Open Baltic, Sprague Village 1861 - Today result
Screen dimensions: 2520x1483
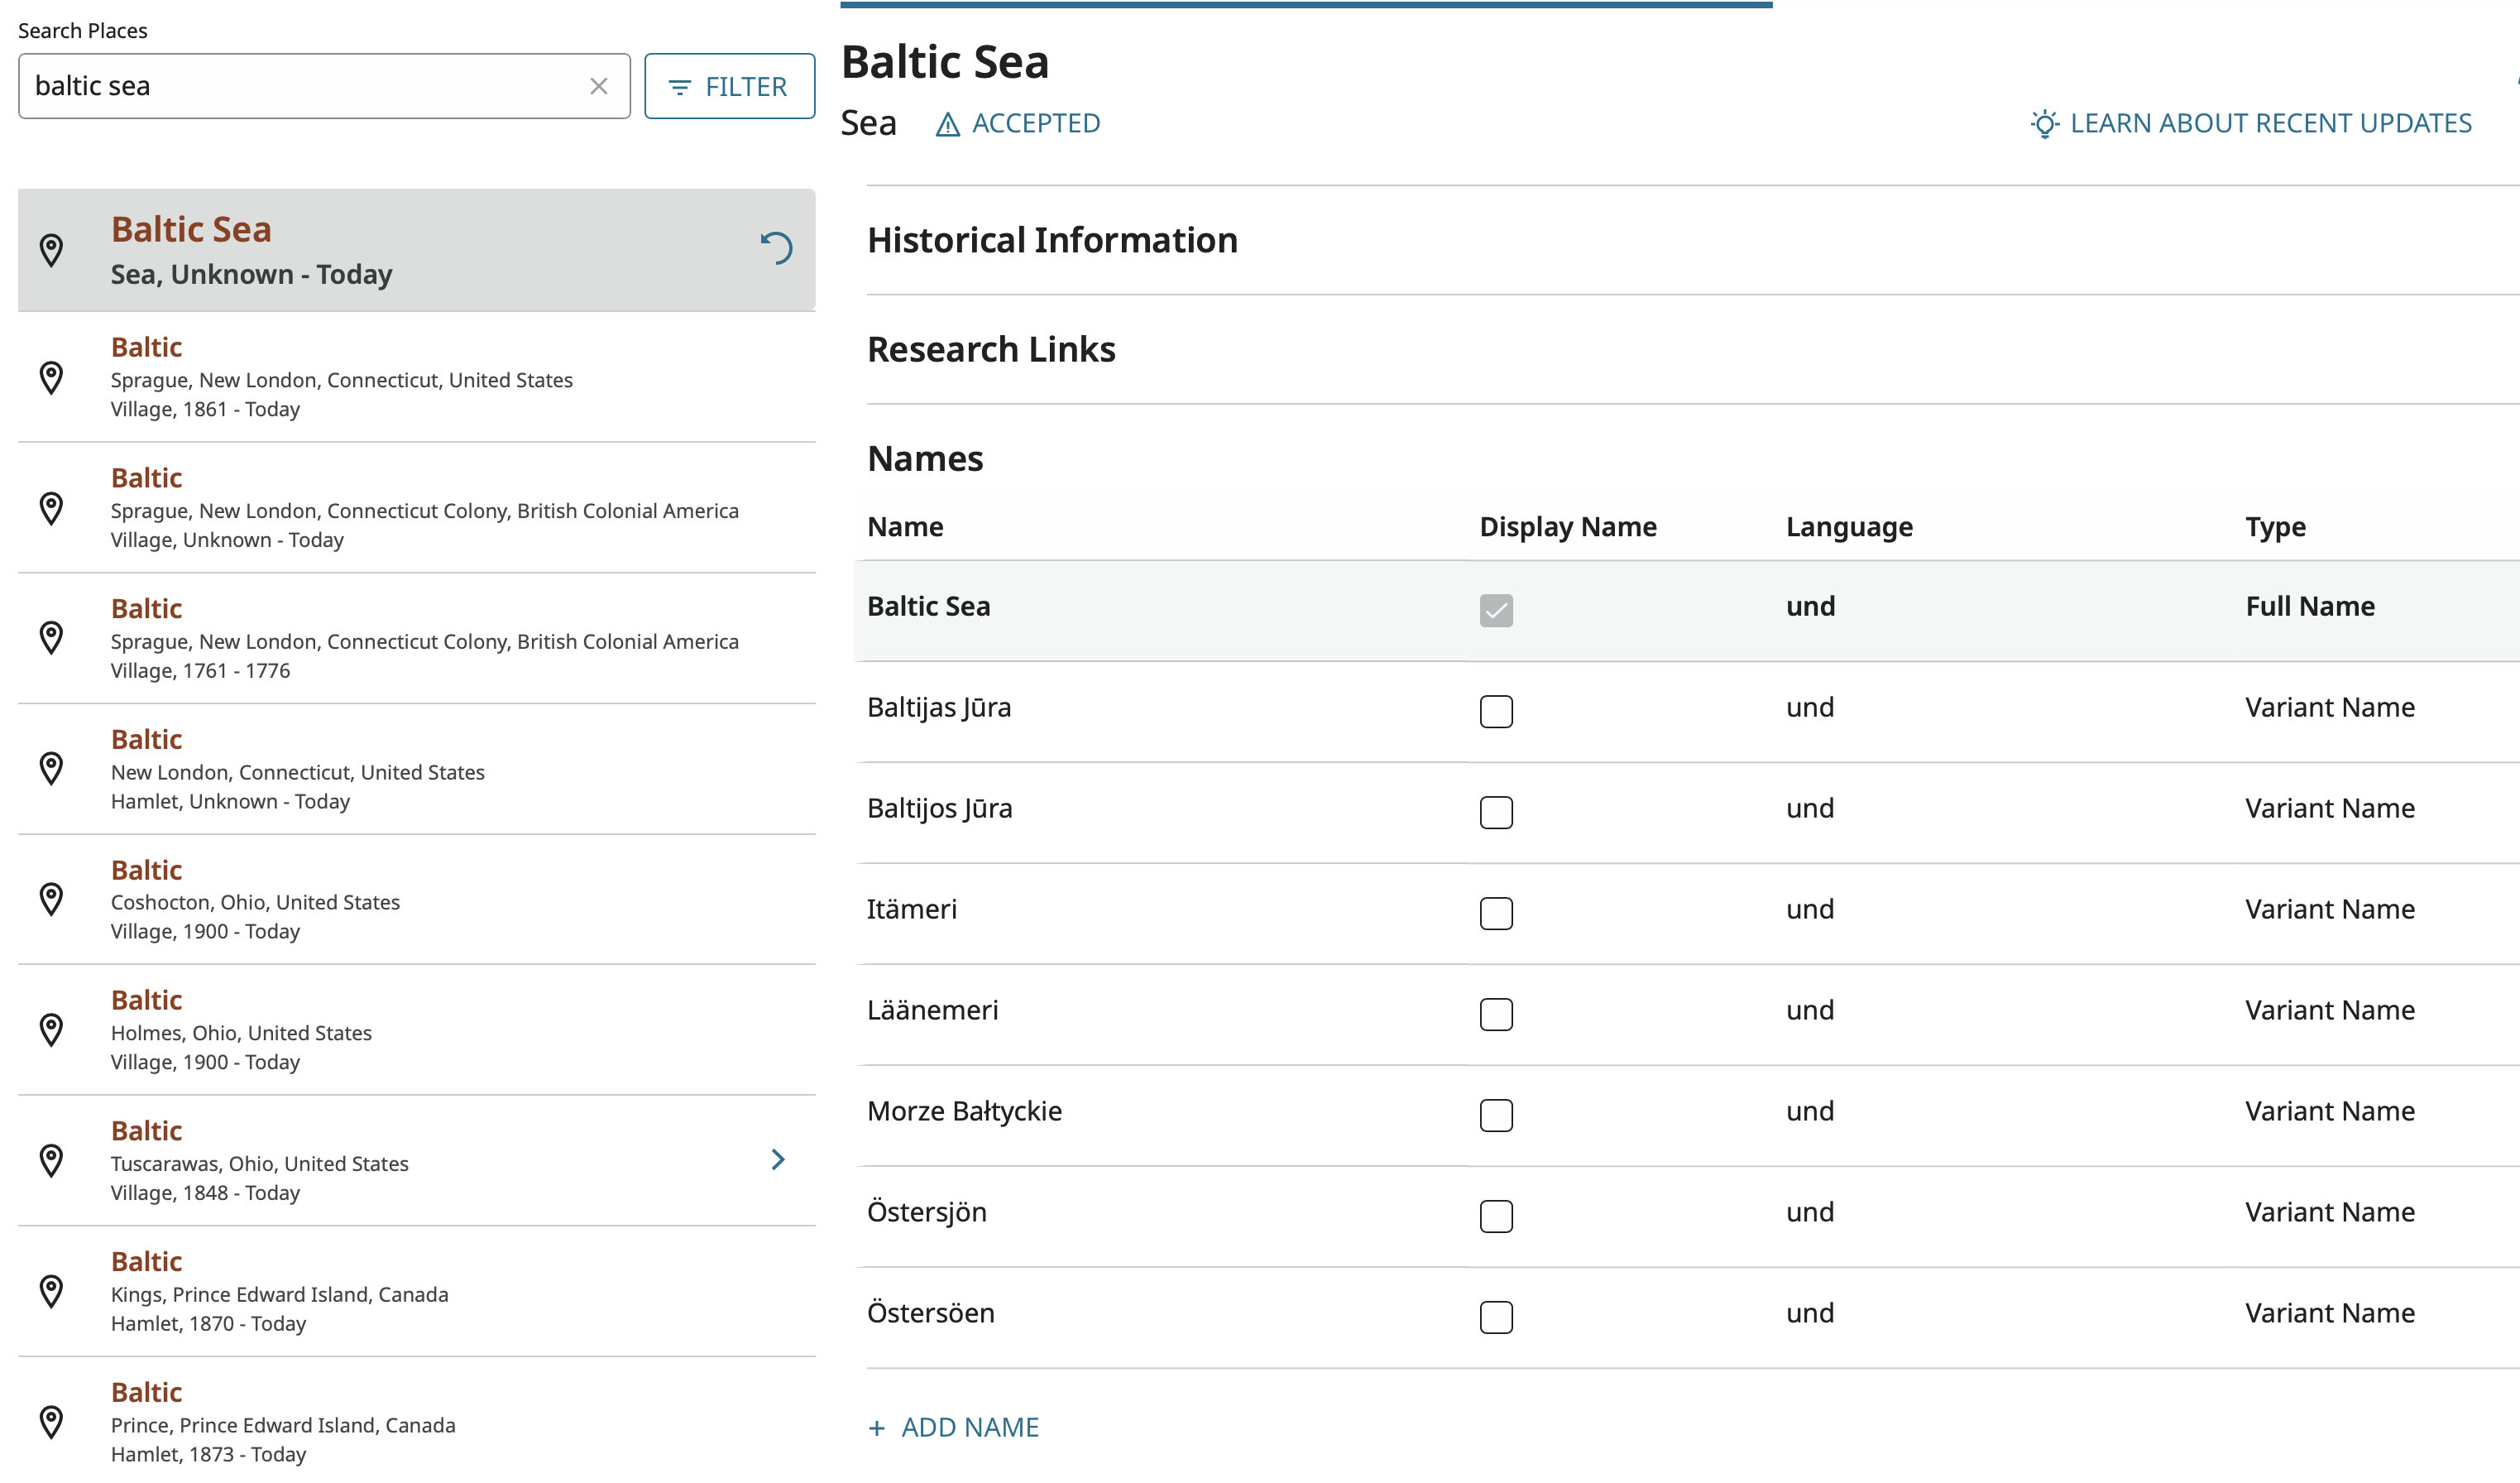coord(416,378)
